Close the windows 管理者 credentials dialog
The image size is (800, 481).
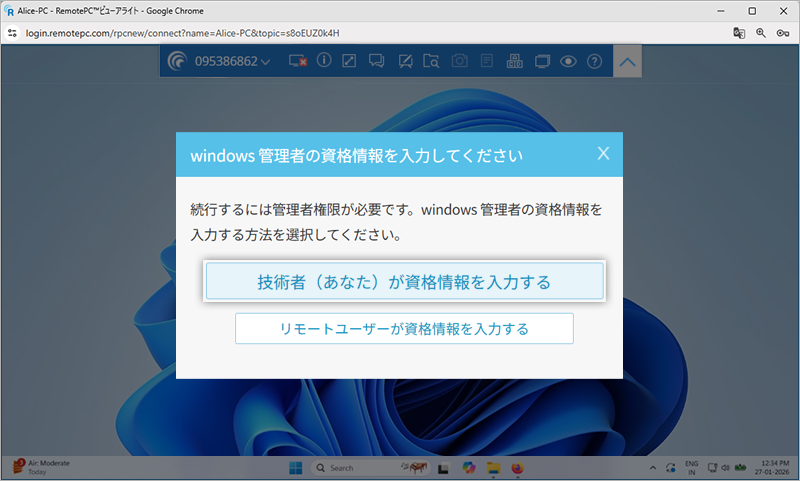[x=603, y=154]
